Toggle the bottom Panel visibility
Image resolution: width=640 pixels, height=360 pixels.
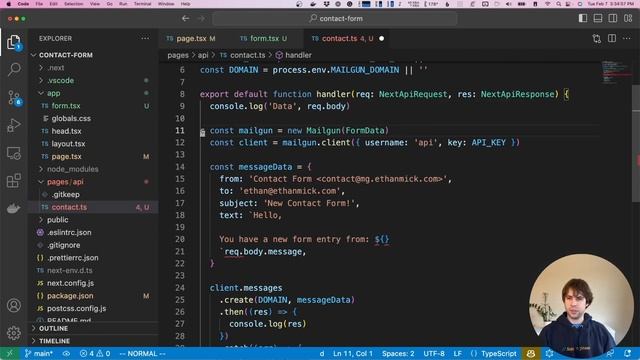[x=598, y=18]
